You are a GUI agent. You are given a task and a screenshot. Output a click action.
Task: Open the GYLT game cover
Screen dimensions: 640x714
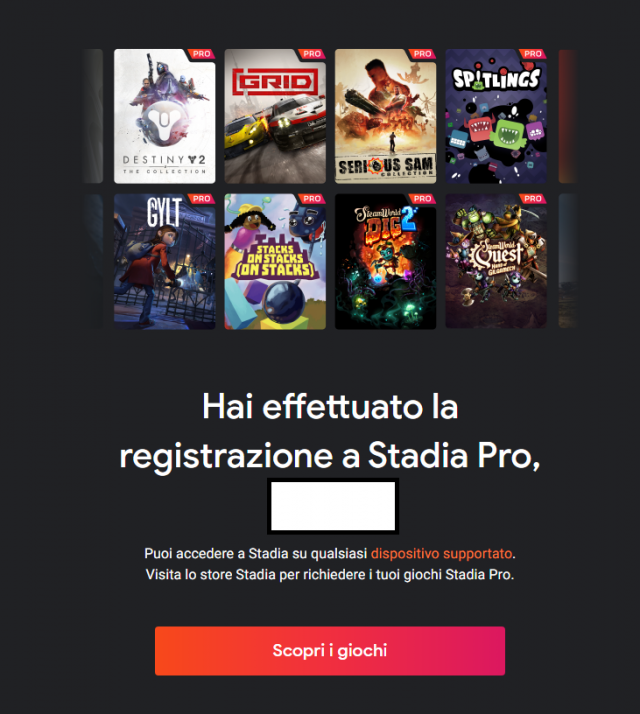(x=164, y=261)
